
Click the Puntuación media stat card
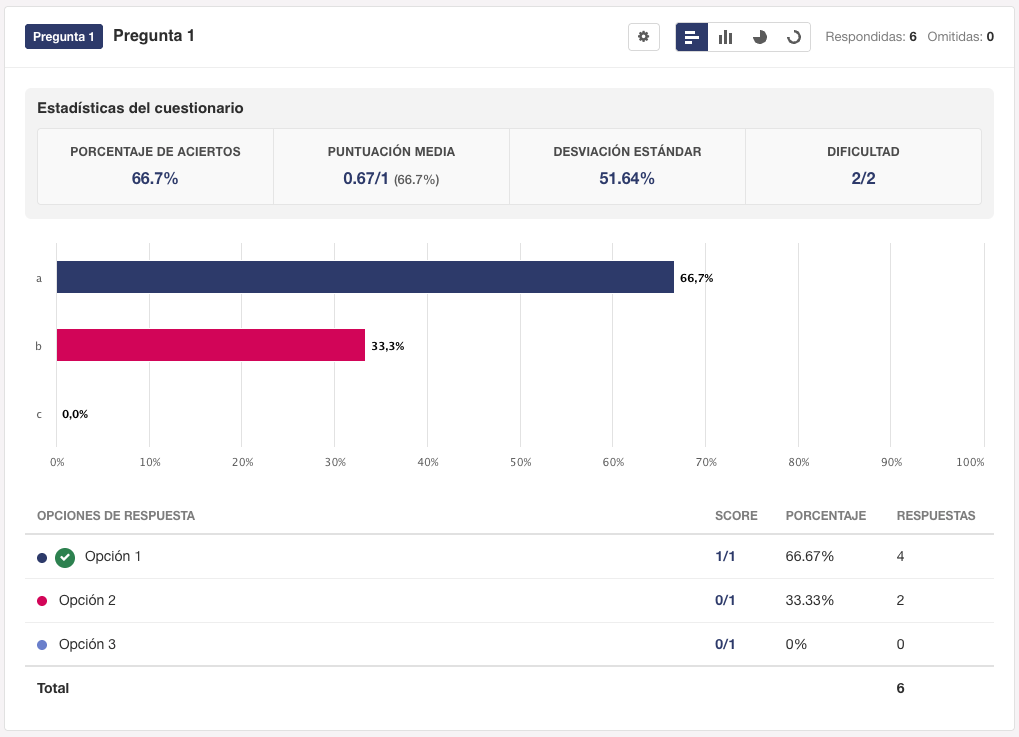pyautogui.click(x=391, y=166)
